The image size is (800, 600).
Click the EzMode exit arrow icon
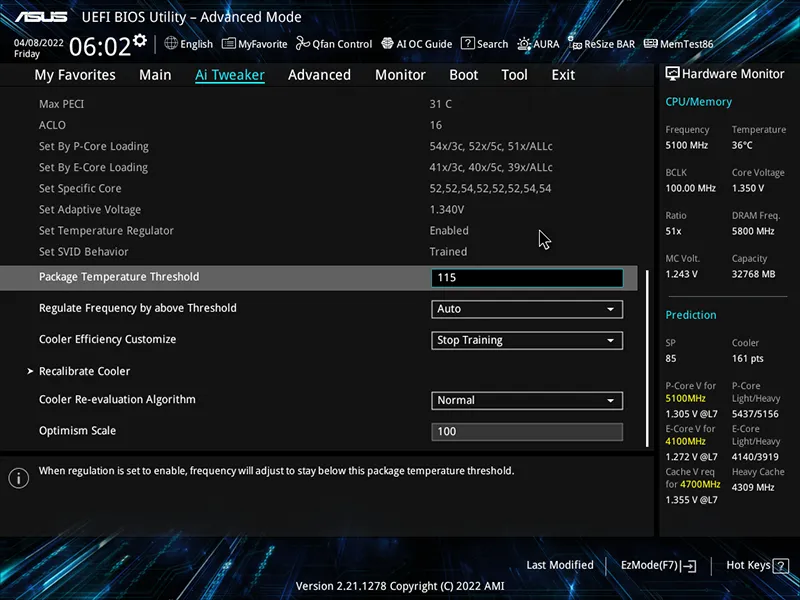[689, 566]
